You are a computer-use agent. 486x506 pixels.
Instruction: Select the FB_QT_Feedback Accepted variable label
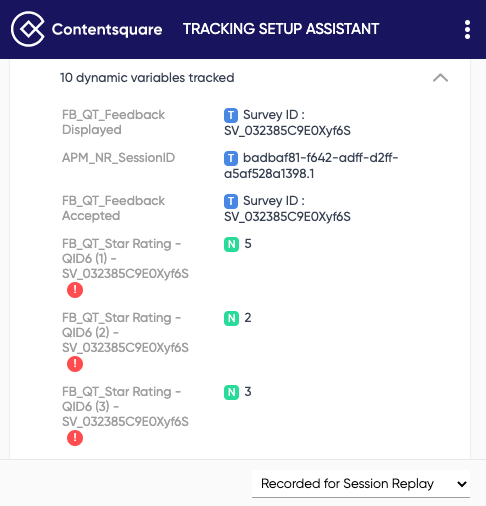pyautogui.click(x=113, y=208)
